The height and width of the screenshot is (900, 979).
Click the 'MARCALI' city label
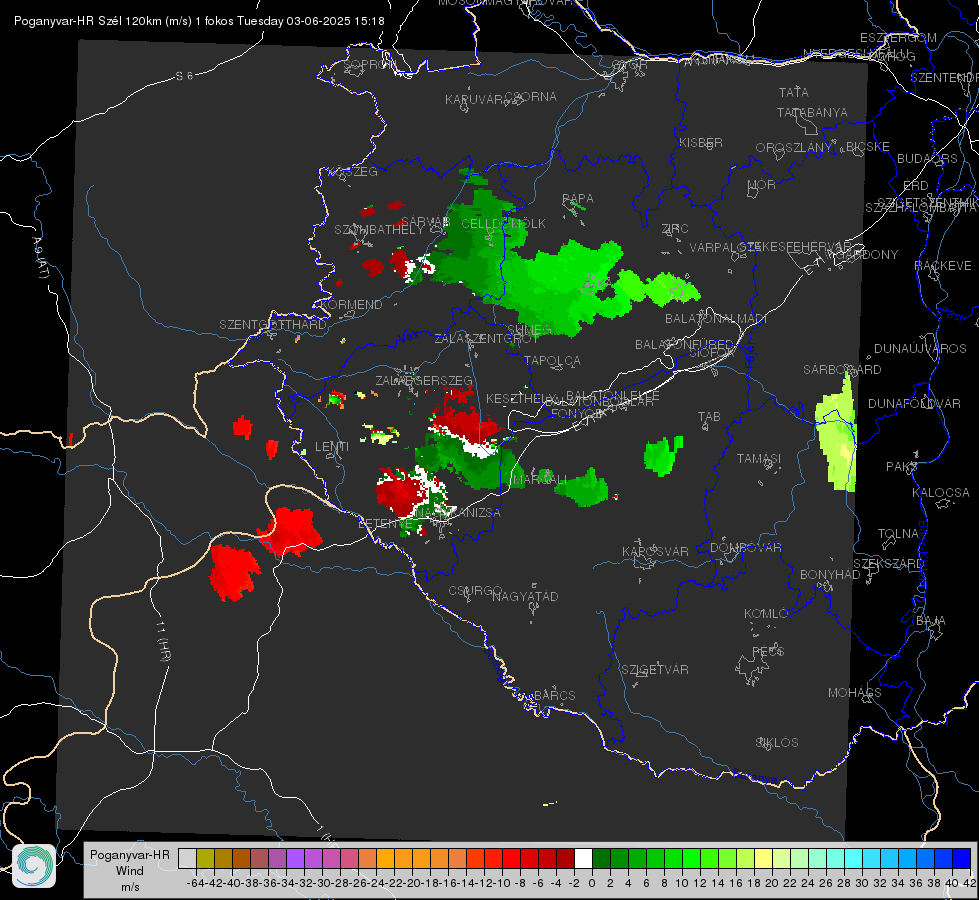pyautogui.click(x=539, y=479)
